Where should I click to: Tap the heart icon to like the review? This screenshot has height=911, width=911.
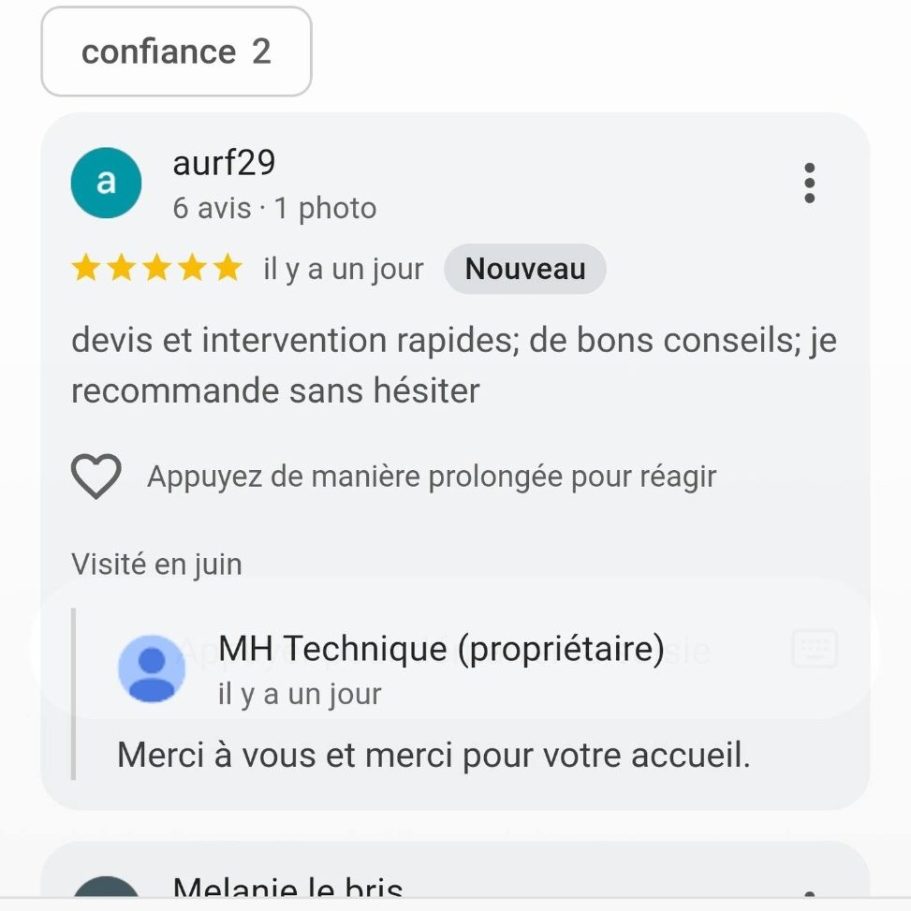point(96,476)
